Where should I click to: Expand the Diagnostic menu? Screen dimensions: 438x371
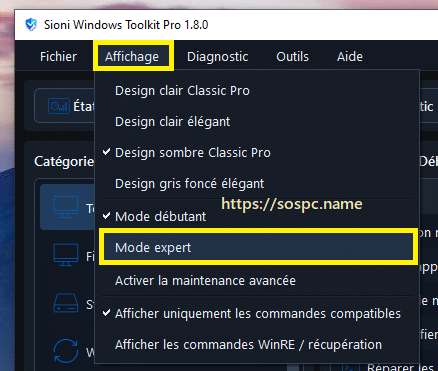point(217,57)
